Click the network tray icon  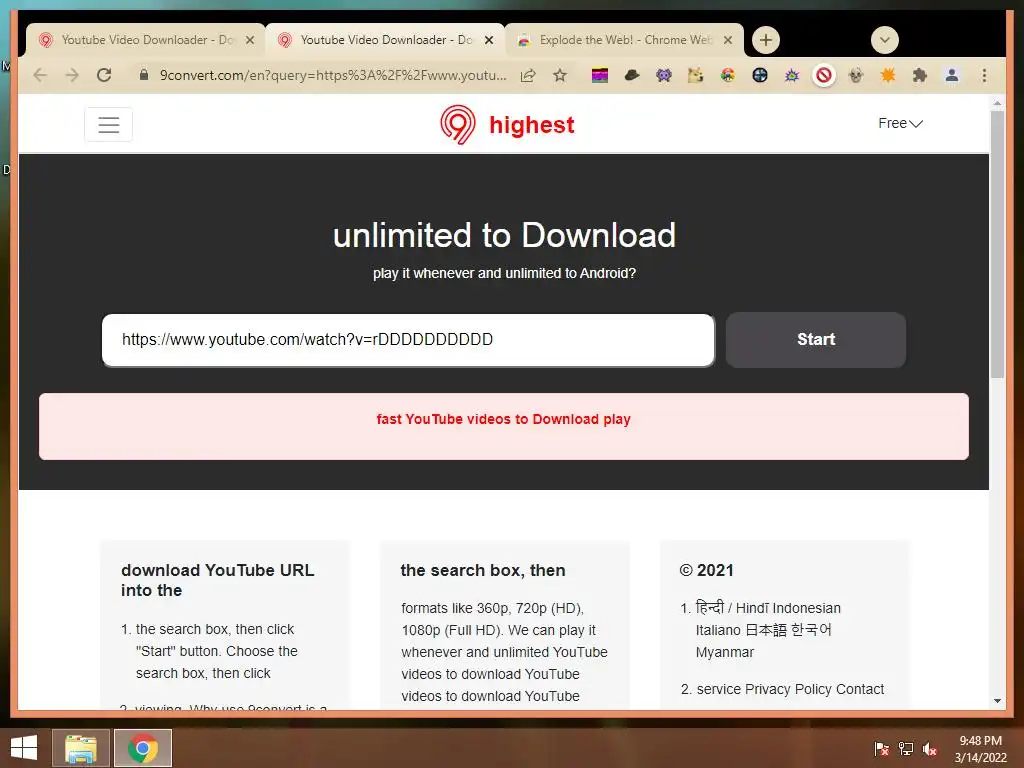(x=906, y=748)
